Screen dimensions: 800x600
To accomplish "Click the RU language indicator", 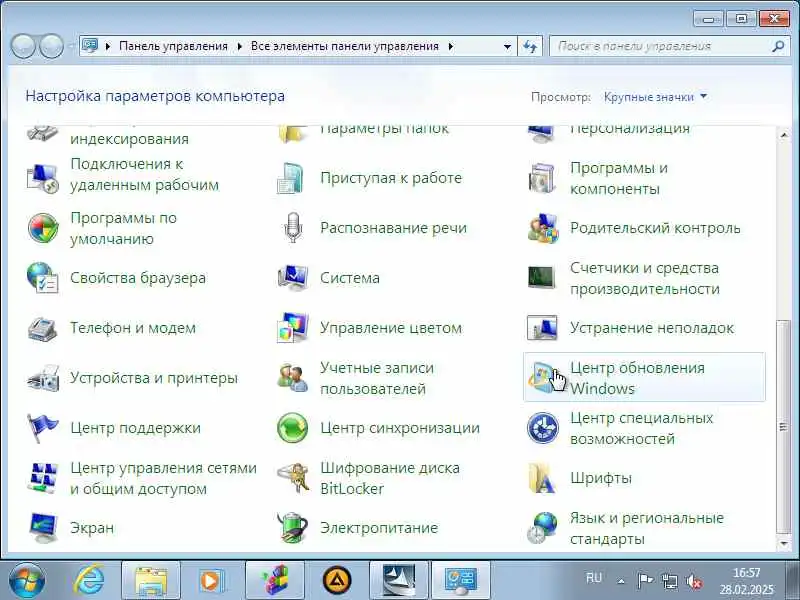I will tap(594, 578).
